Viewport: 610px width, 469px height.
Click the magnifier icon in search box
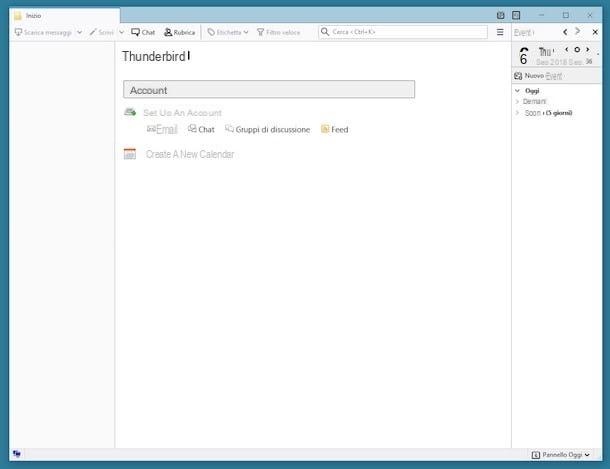tap(325, 32)
